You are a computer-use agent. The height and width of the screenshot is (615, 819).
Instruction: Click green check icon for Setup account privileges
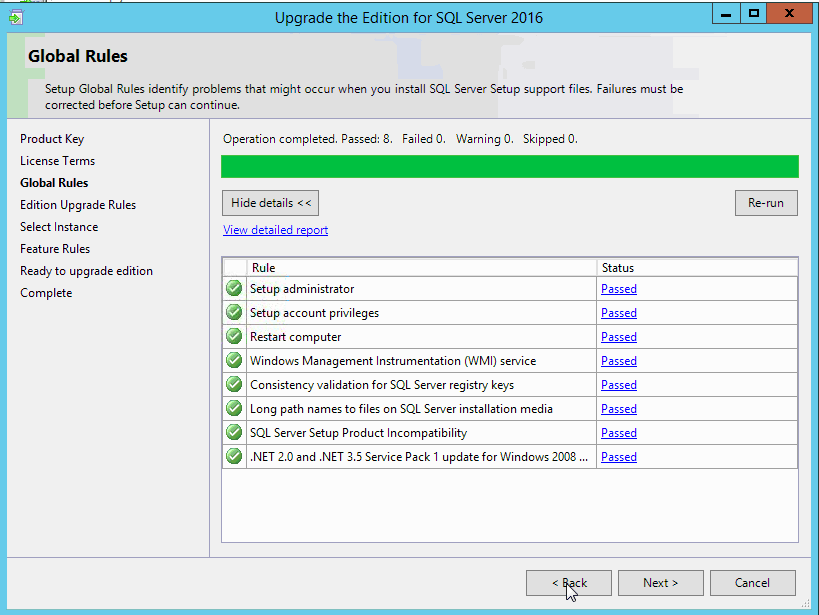click(x=234, y=312)
